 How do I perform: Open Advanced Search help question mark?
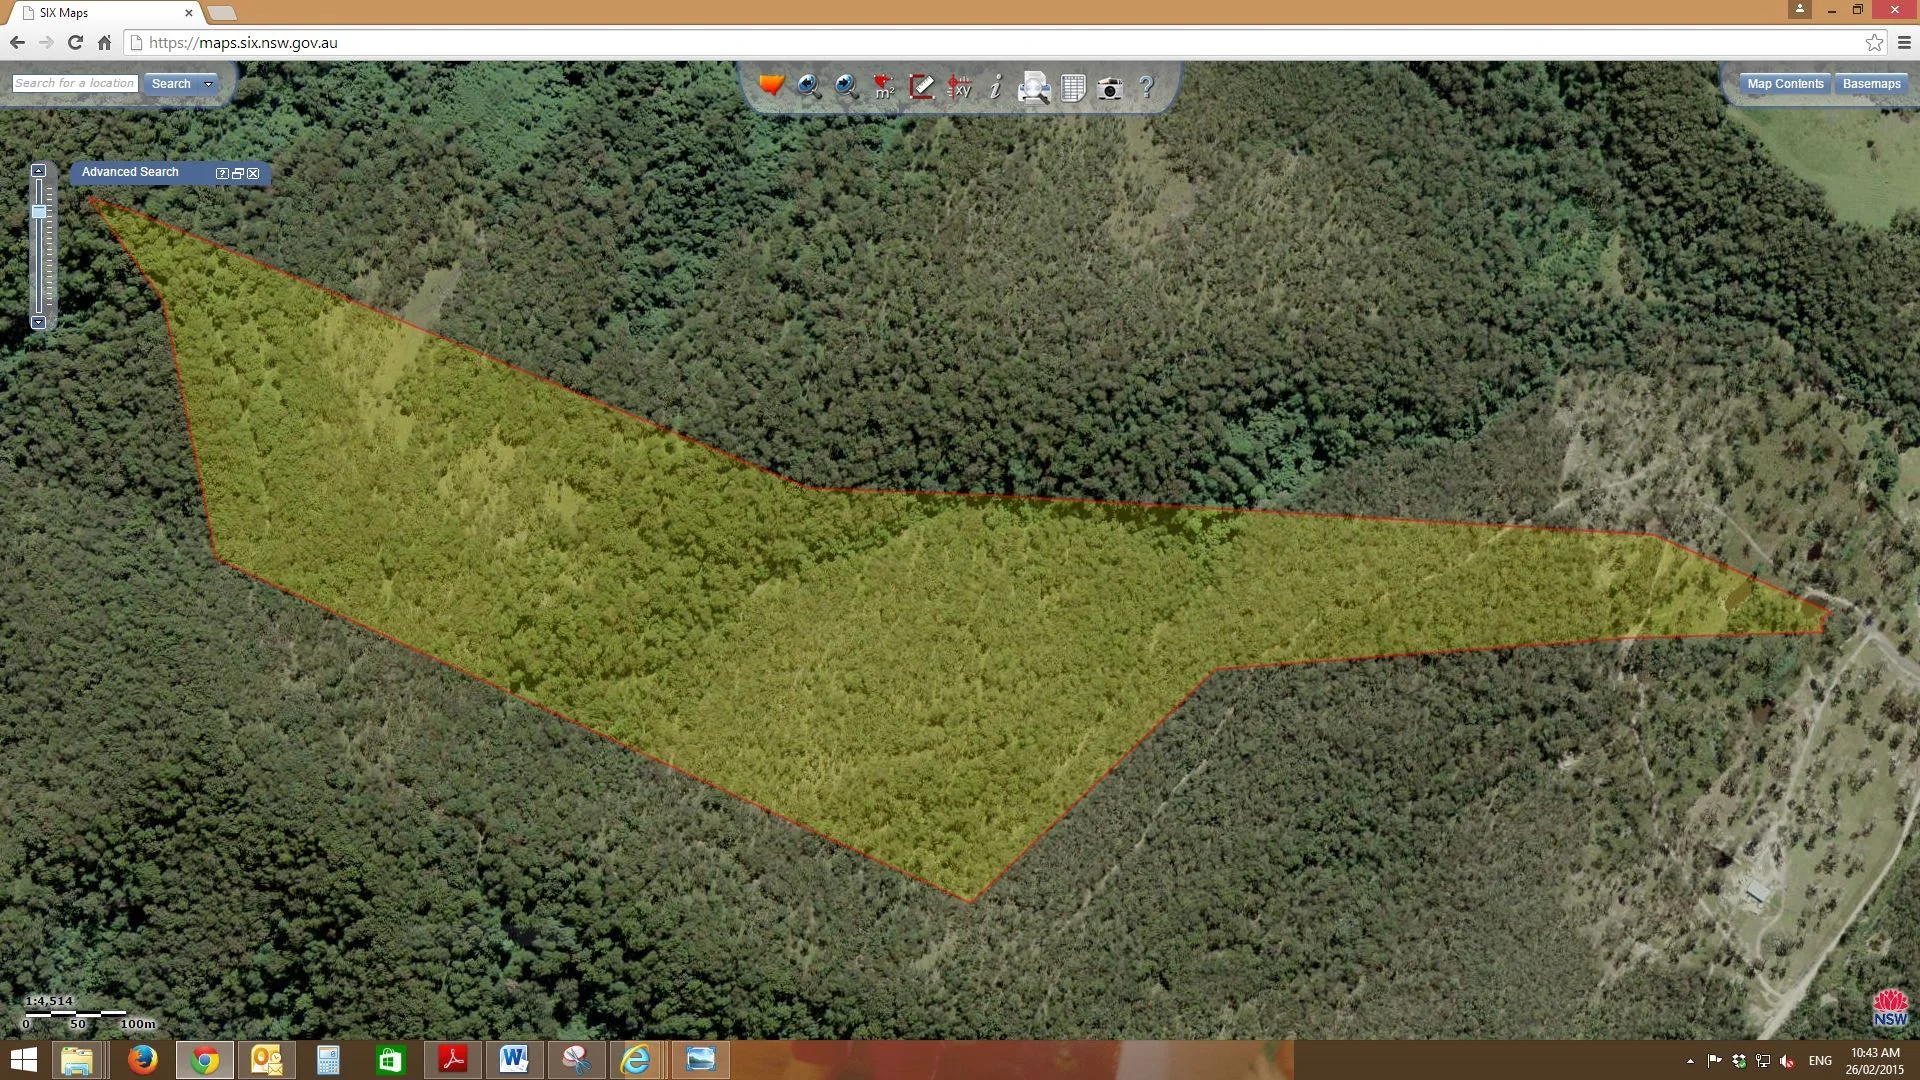[x=222, y=173]
